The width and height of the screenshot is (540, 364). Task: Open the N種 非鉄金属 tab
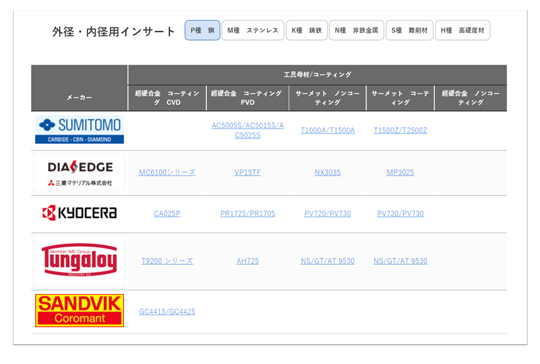356,30
